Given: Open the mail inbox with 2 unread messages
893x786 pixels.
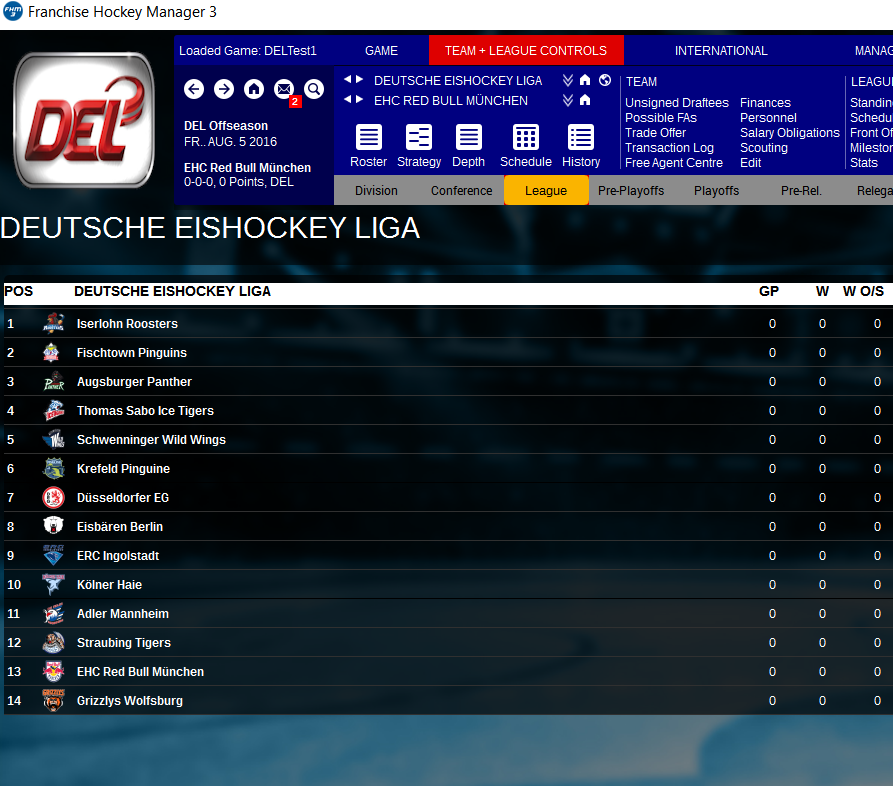Looking at the screenshot, I should (284, 89).
